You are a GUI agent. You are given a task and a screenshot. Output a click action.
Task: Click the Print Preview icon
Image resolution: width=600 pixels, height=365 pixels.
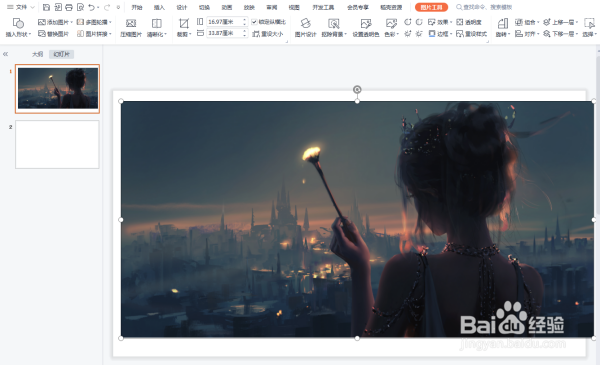click(x=80, y=7)
